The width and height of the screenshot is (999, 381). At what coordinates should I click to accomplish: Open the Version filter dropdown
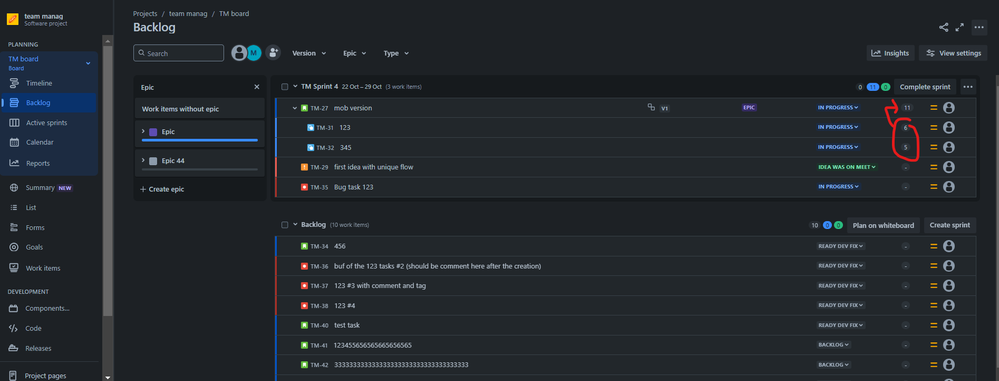pos(309,54)
